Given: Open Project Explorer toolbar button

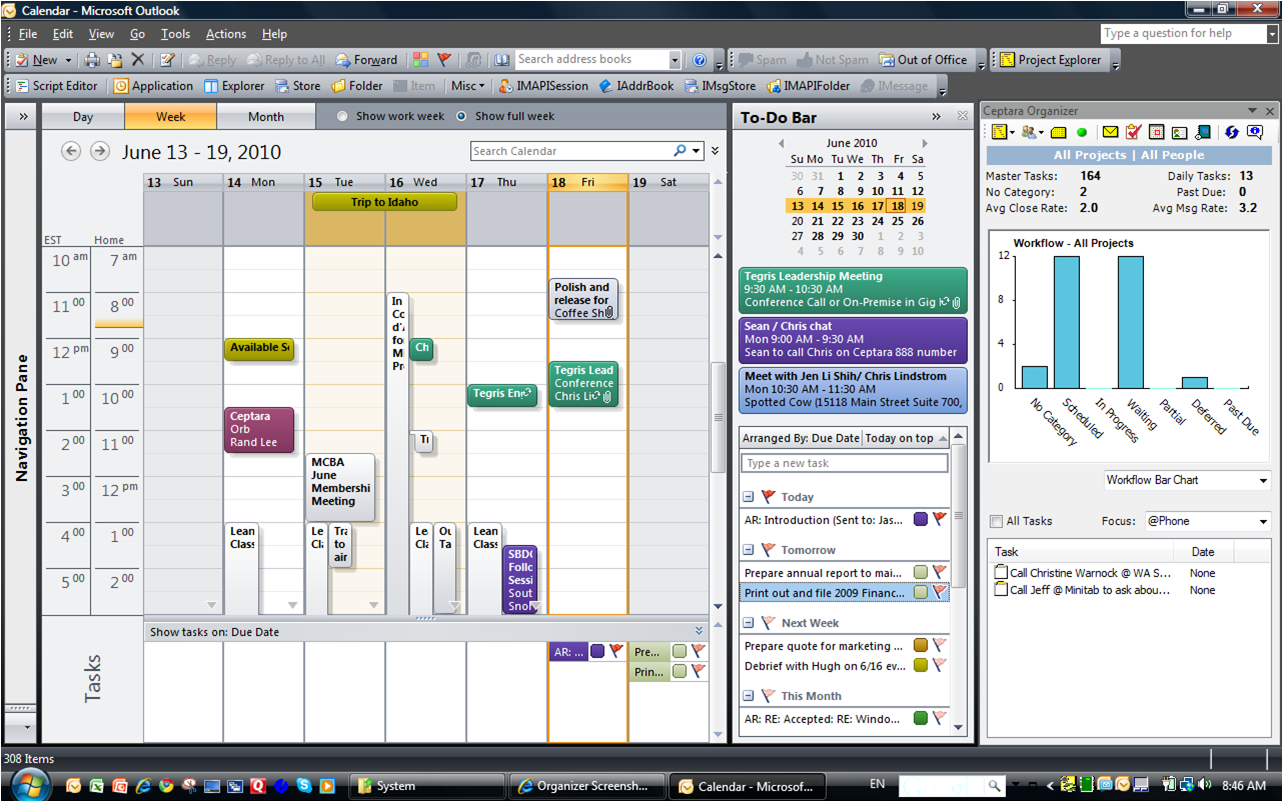Looking at the screenshot, I should pos(1050,60).
